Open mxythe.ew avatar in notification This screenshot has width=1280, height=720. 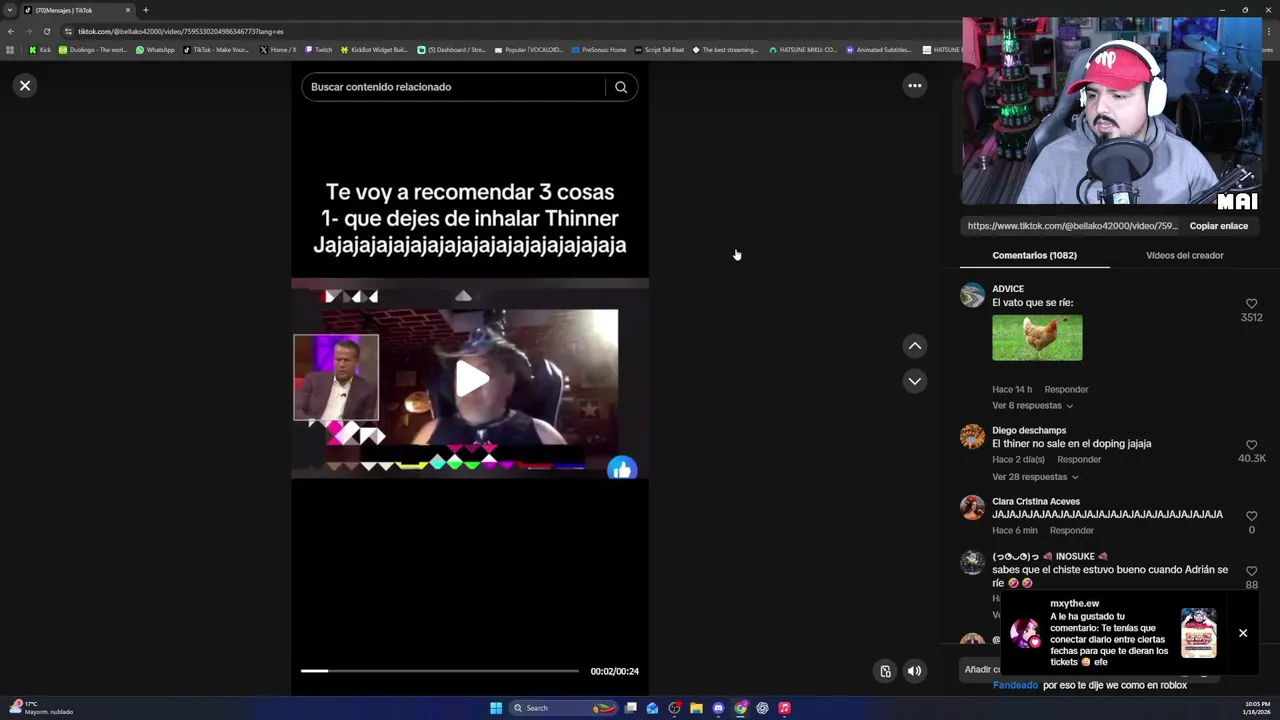coord(1025,633)
